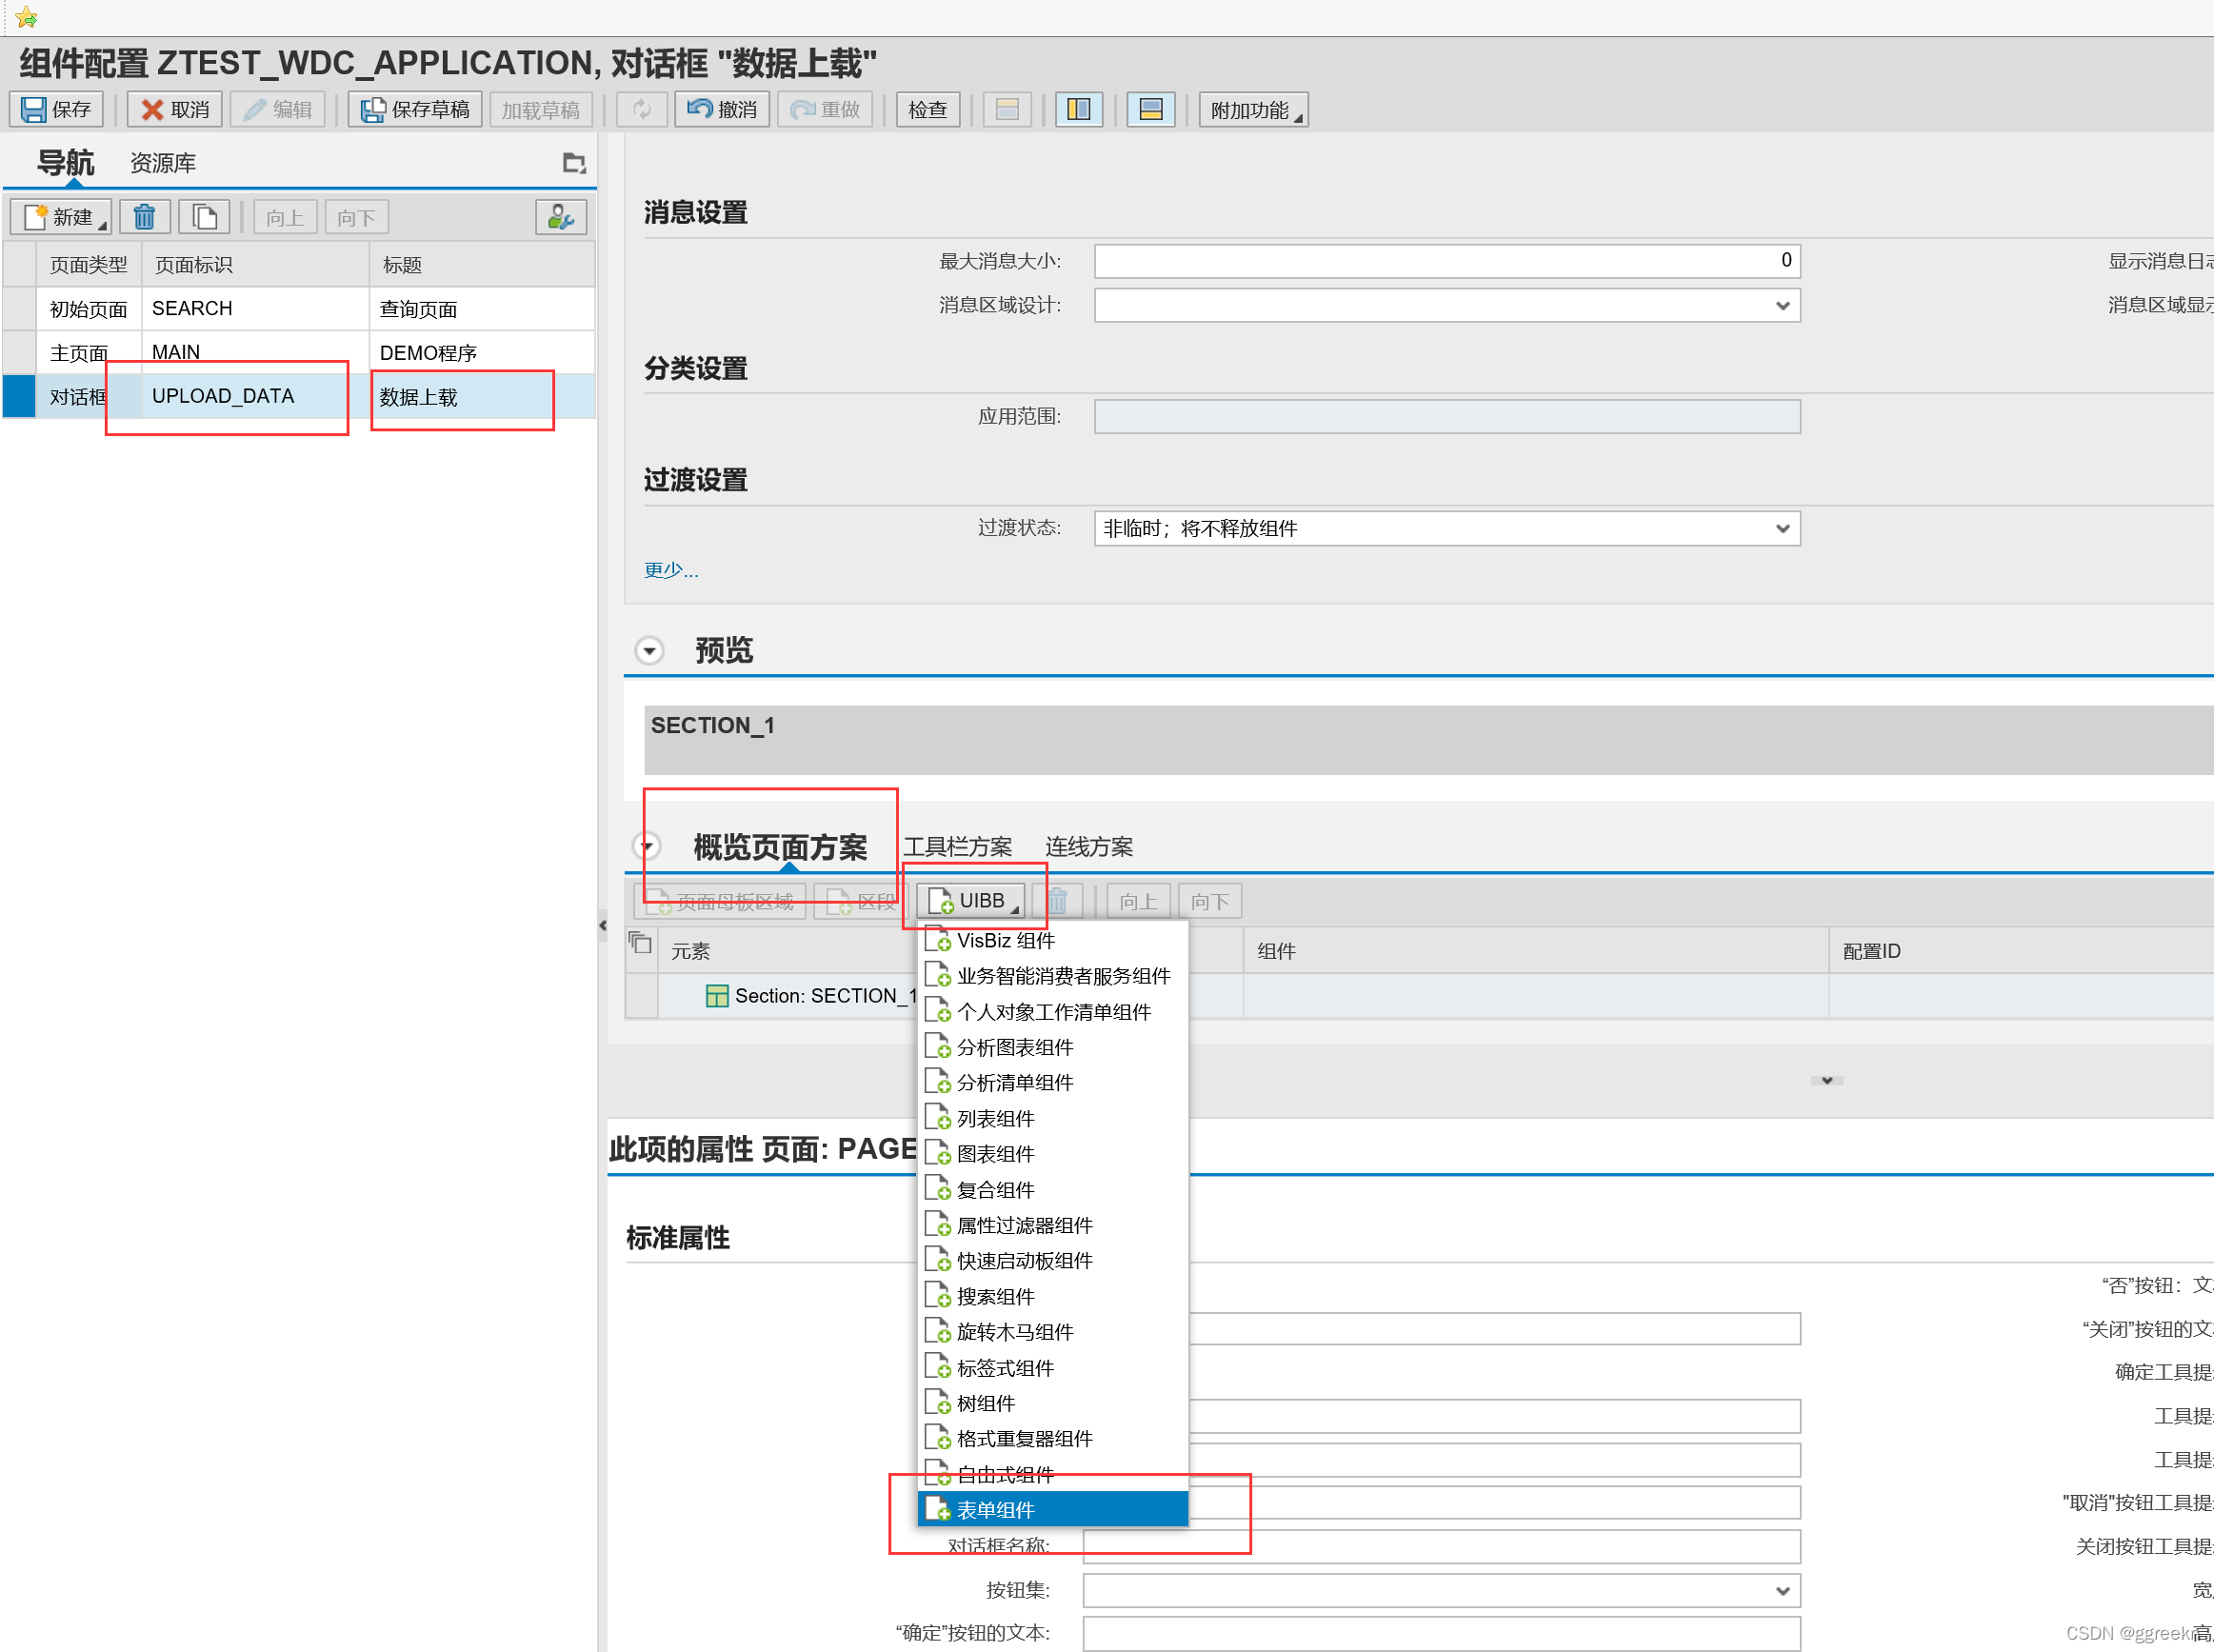
Task: Switch to the 工具栏方案 tab
Action: click(x=957, y=847)
